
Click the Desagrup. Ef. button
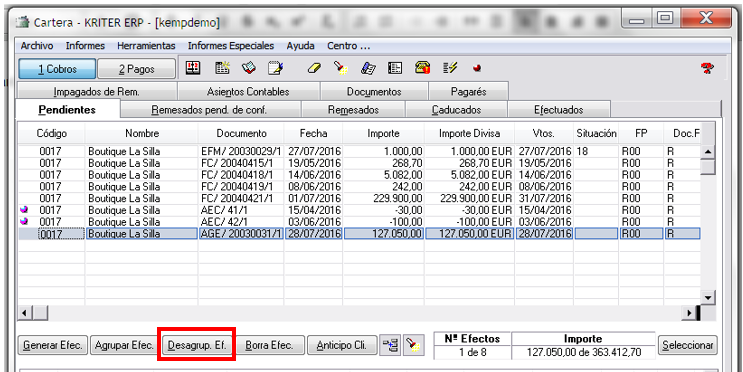197,345
